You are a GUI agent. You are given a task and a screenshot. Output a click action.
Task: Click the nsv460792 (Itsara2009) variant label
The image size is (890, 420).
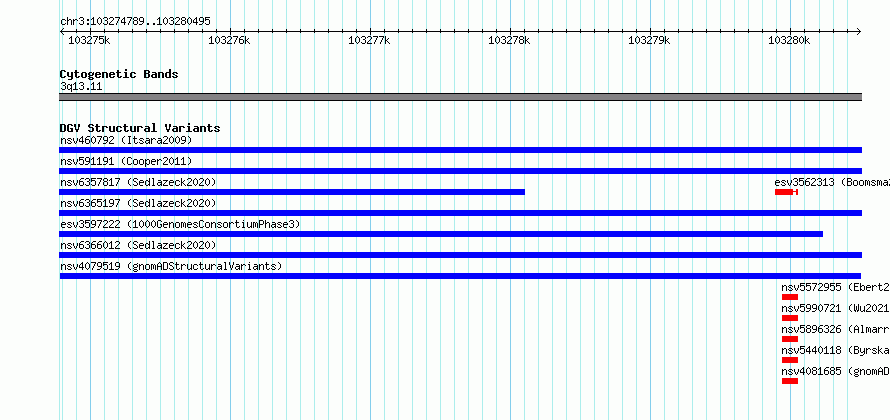[x=126, y=140]
